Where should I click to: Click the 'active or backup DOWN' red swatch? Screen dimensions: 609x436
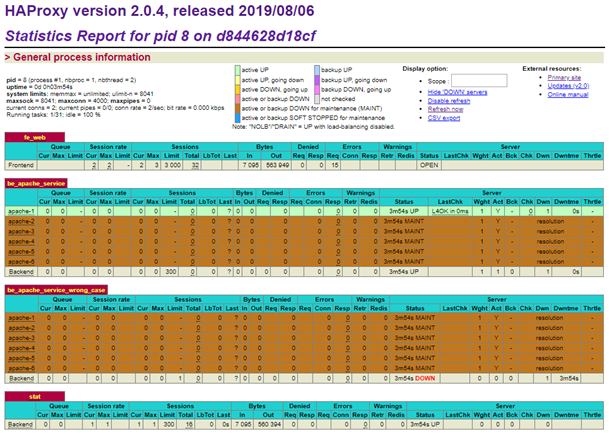click(237, 99)
